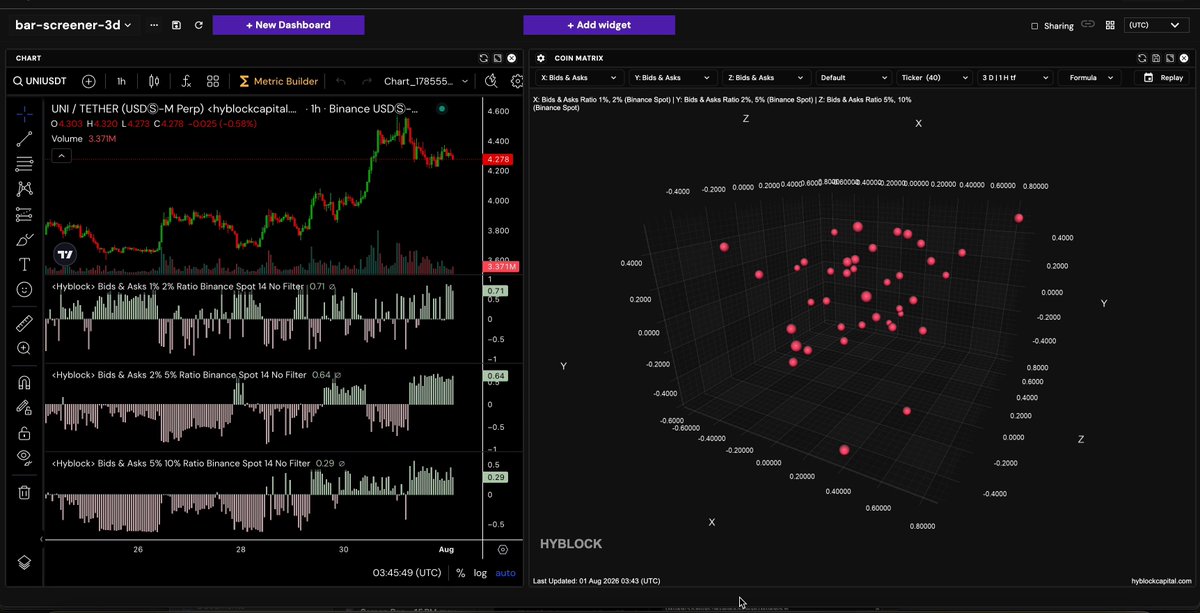1200x613 pixels.
Task: Select the text annotation tool
Action: 25,265
